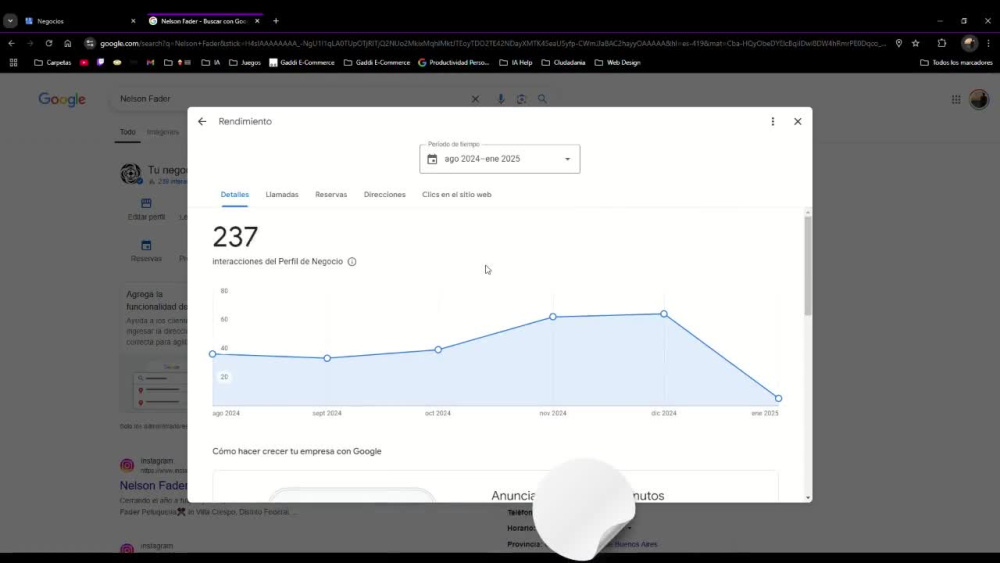The height and width of the screenshot is (563, 1000).
Task: Switch to the Reservas tab
Action: pos(331,194)
